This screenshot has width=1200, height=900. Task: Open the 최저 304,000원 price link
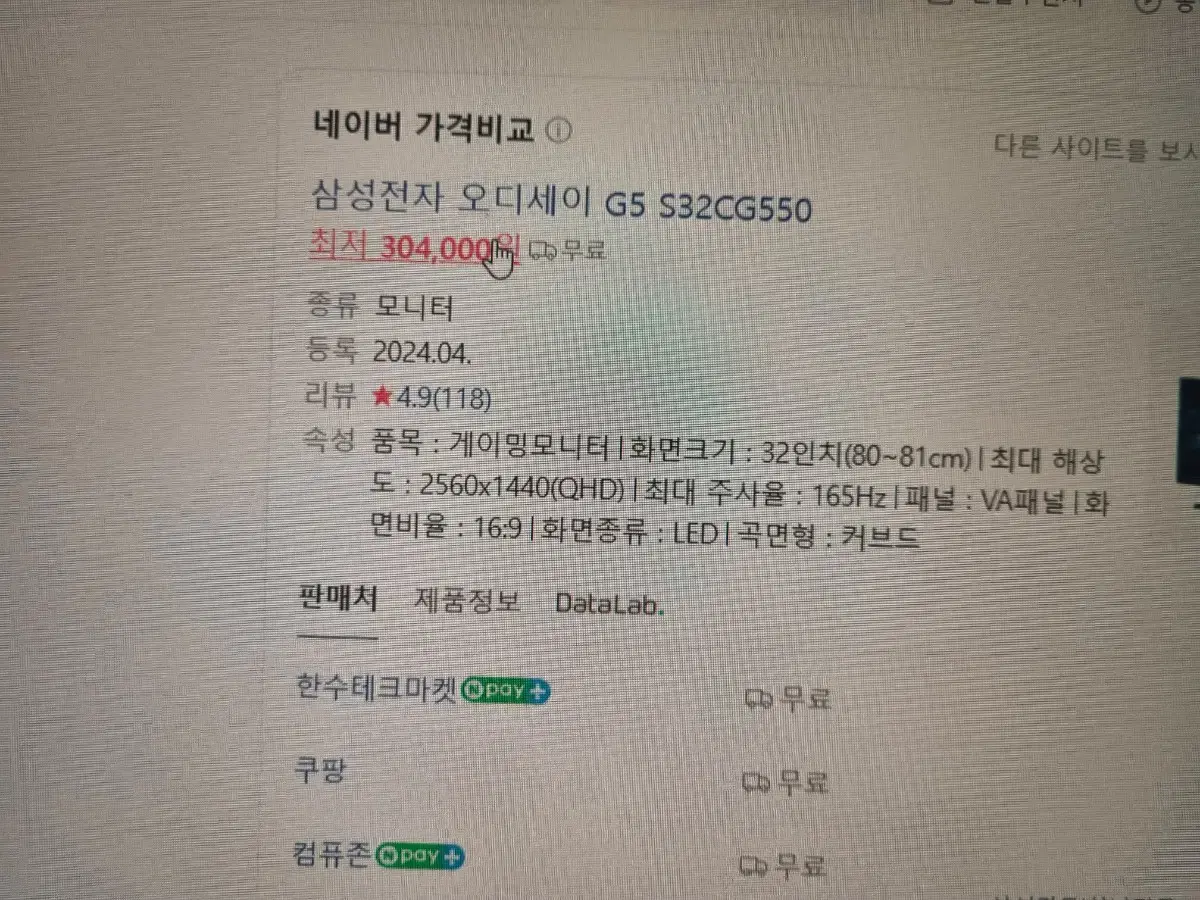pos(414,247)
